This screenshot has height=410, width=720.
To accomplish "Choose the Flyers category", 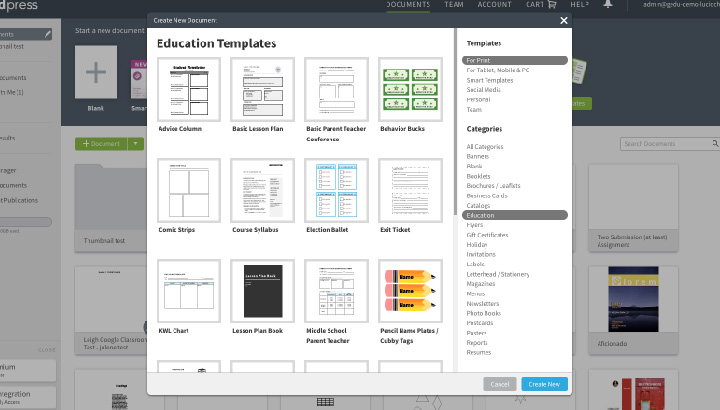I will 474,225.
